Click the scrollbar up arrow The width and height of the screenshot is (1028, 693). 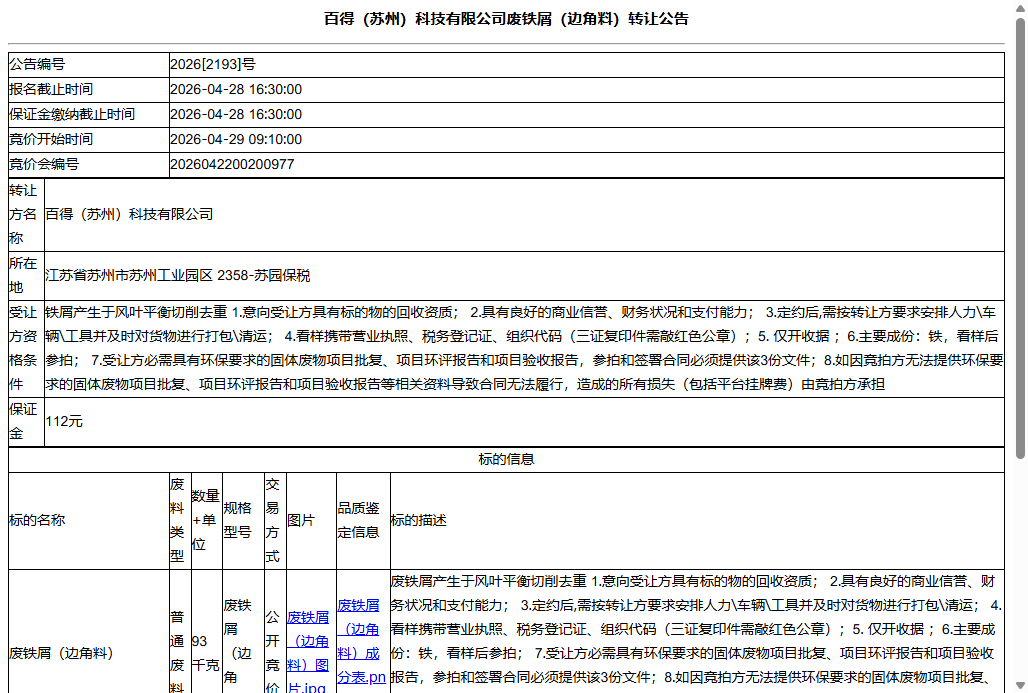pyautogui.click(x=1020, y=7)
